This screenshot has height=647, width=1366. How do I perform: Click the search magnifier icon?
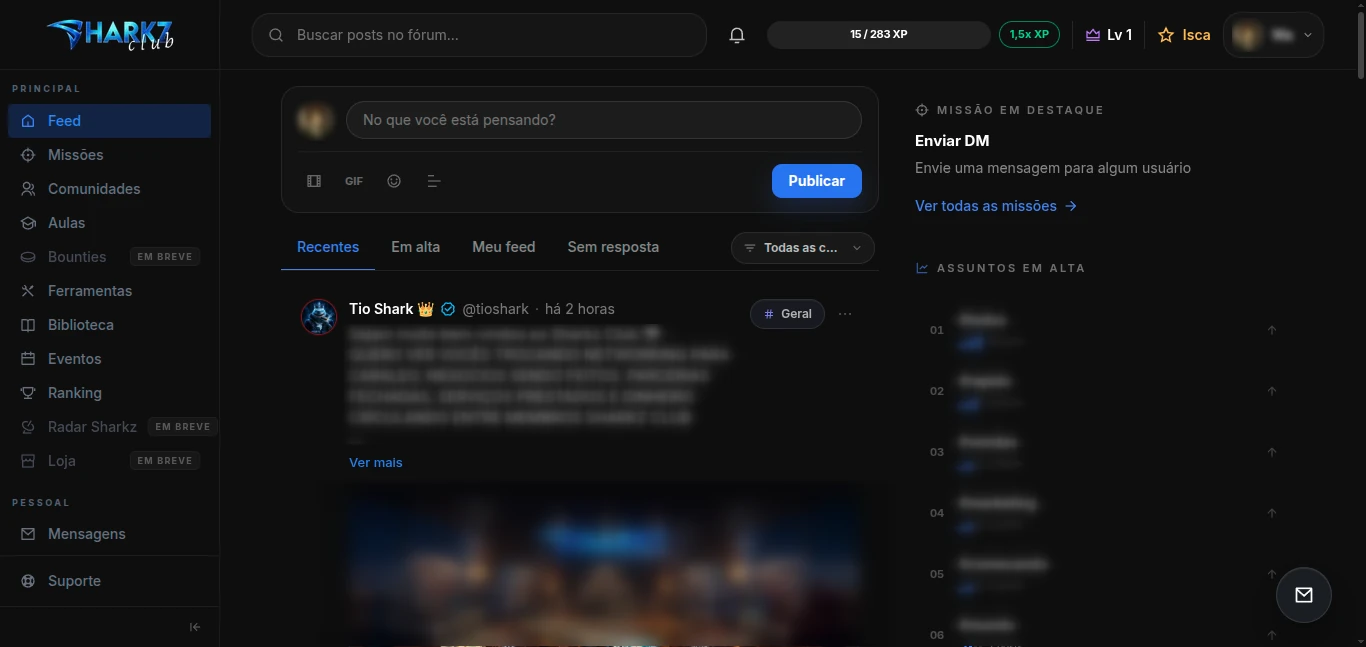[276, 35]
